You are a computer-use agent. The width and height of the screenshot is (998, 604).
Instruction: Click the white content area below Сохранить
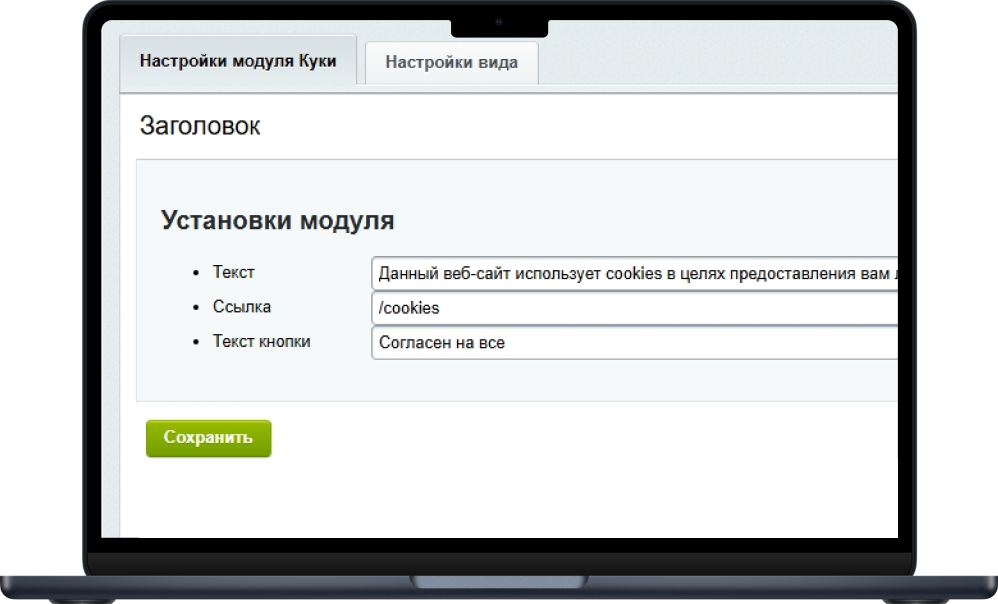pos(500,490)
